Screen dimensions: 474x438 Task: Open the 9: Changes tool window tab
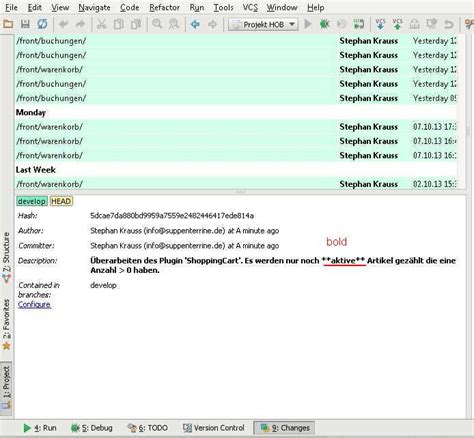coord(285,428)
